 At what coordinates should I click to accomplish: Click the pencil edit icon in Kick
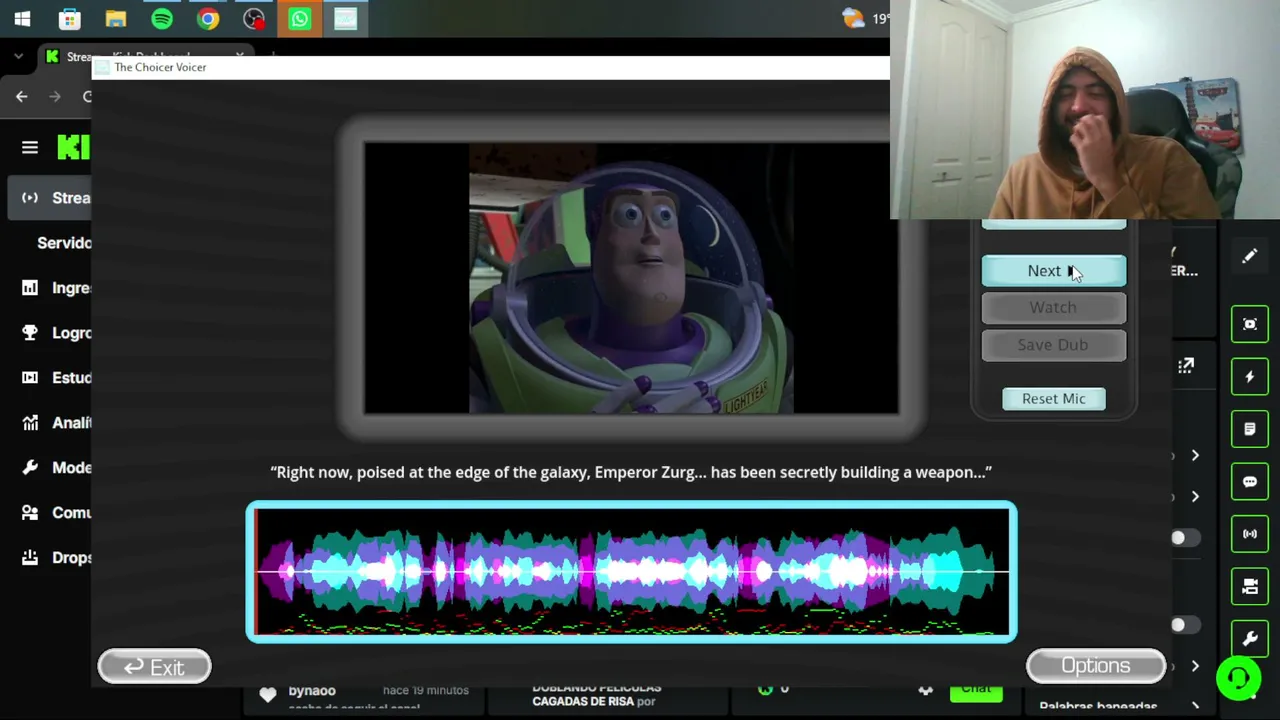coord(1249,256)
